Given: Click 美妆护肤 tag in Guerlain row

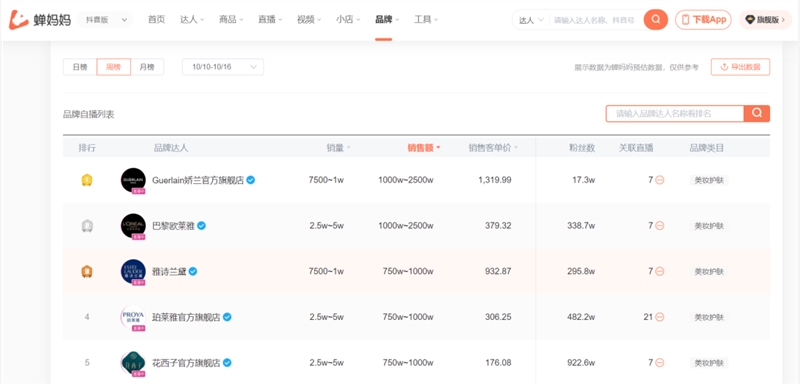Looking at the screenshot, I should click(709, 180).
